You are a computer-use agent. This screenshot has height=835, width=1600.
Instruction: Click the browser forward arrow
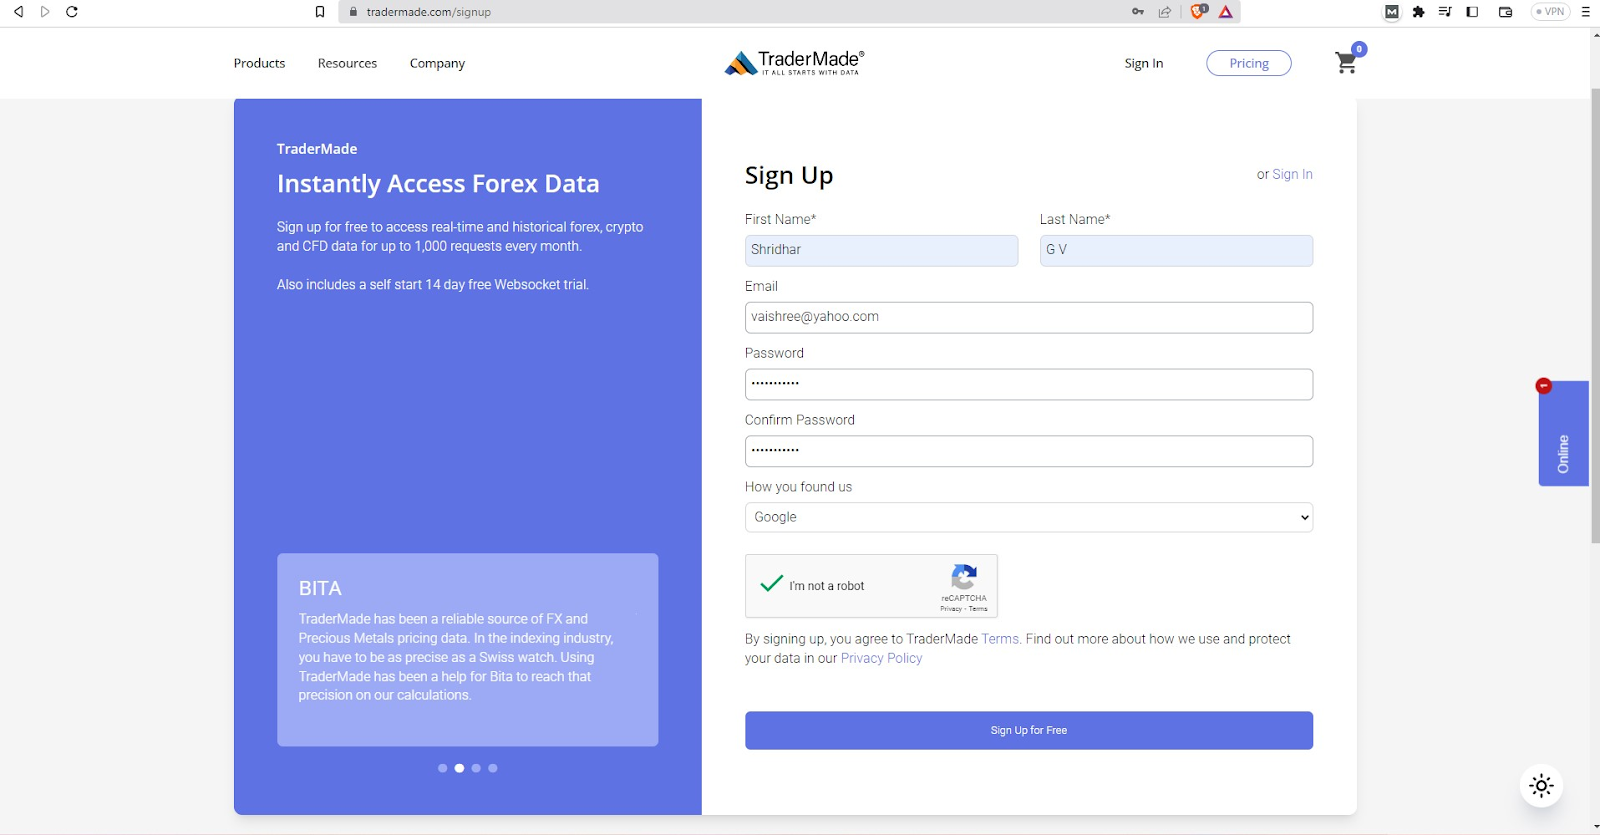pos(45,12)
